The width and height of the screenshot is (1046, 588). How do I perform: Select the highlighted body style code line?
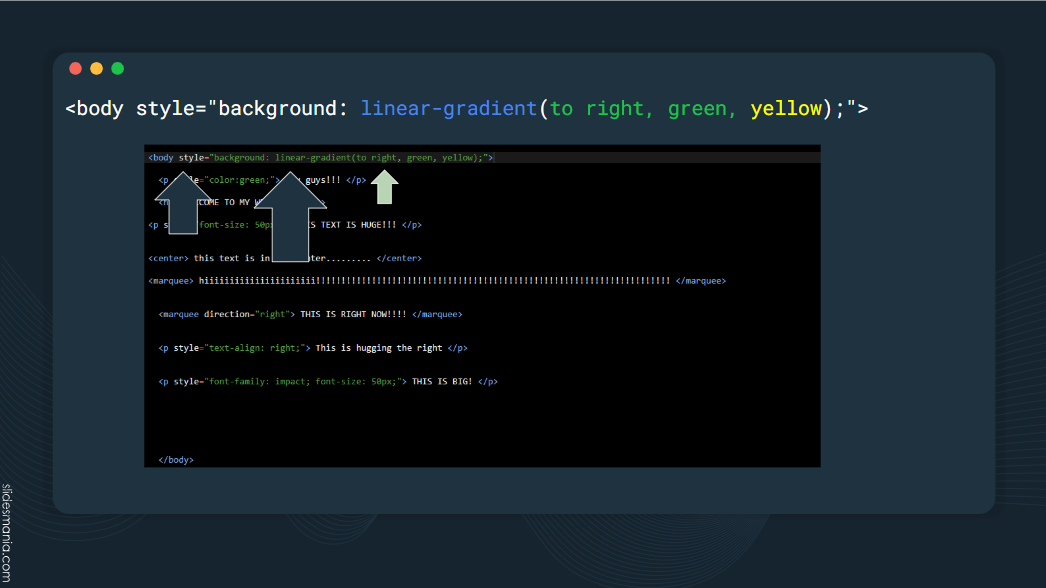(320, 157)
